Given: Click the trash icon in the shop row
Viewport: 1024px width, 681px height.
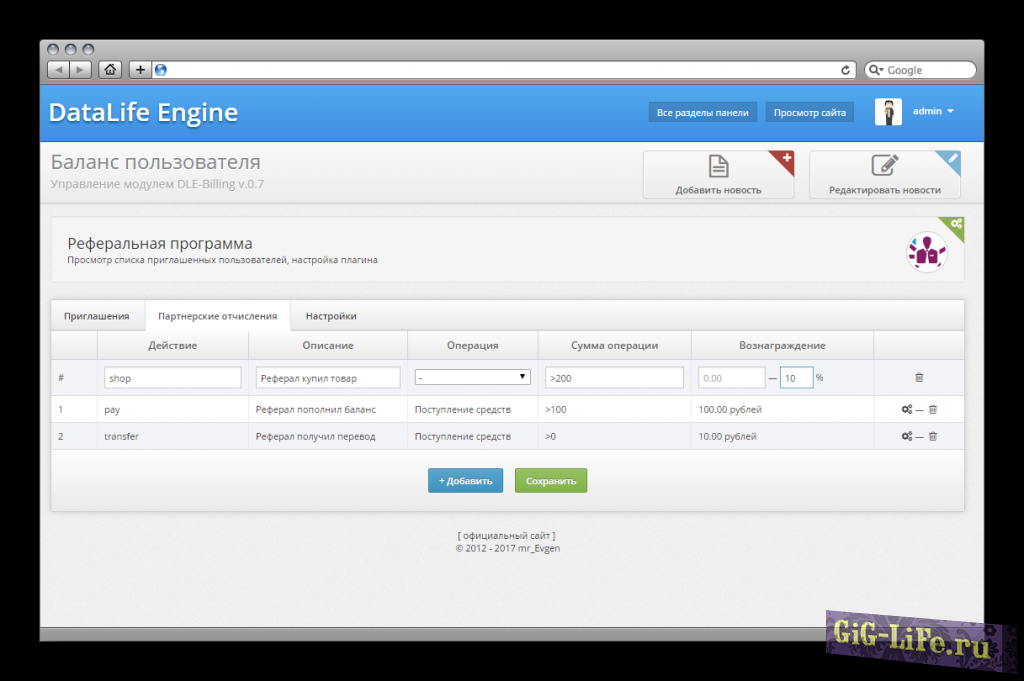Looking at the screenshot, I should [x=919, y=378].
